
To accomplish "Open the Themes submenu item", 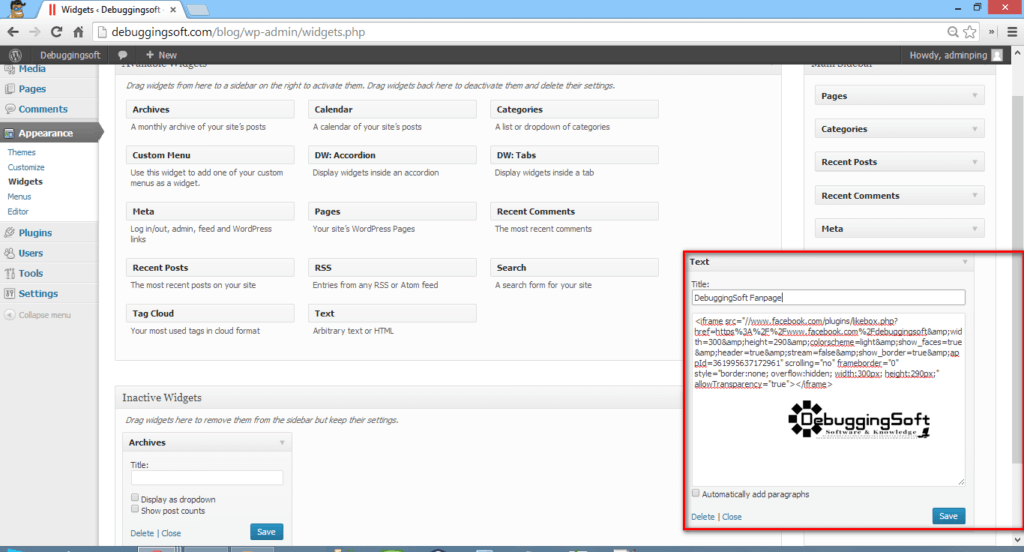I will (22, 152).
